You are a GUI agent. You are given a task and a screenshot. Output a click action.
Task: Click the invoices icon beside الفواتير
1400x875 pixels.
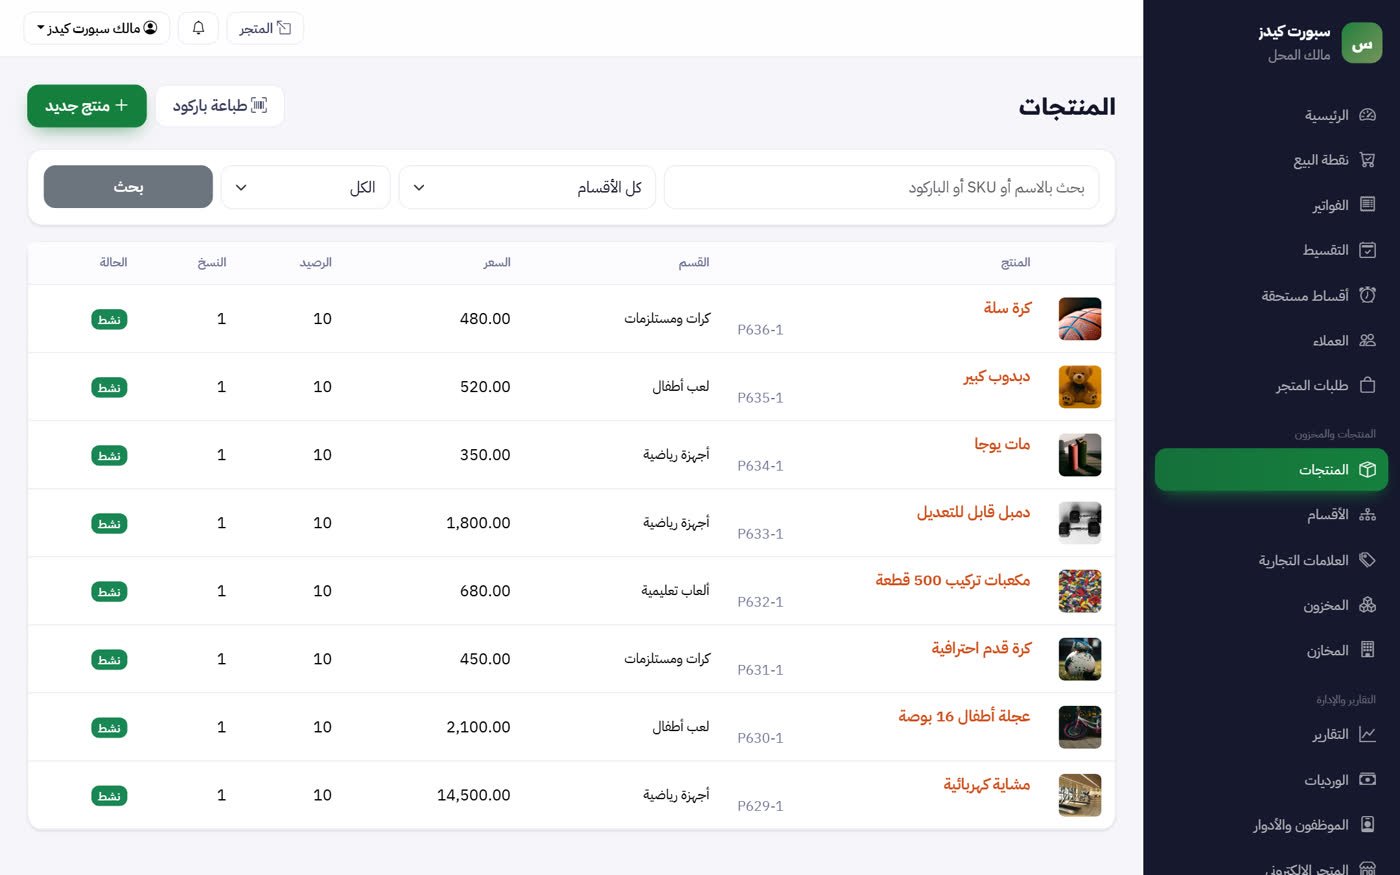click(1367, 205)
